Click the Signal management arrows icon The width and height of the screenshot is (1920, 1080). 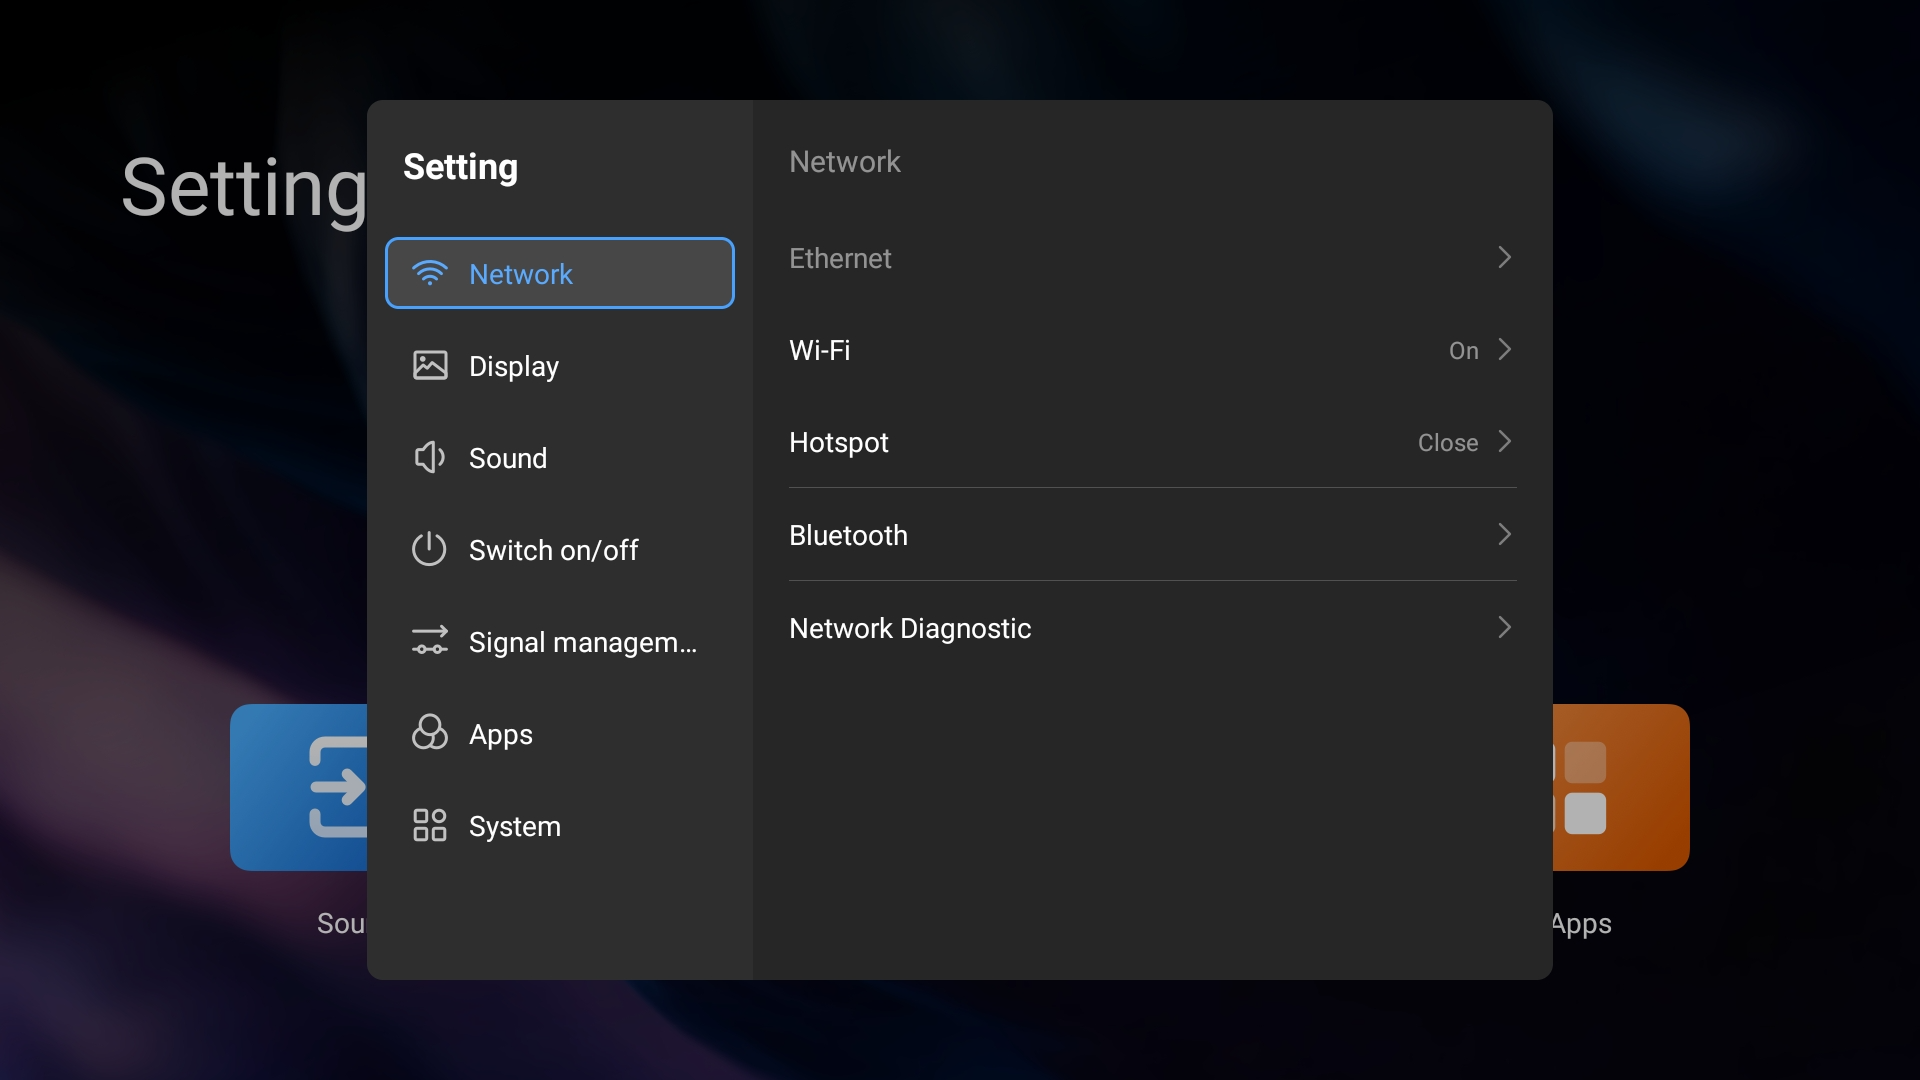[x=429, y=641]
